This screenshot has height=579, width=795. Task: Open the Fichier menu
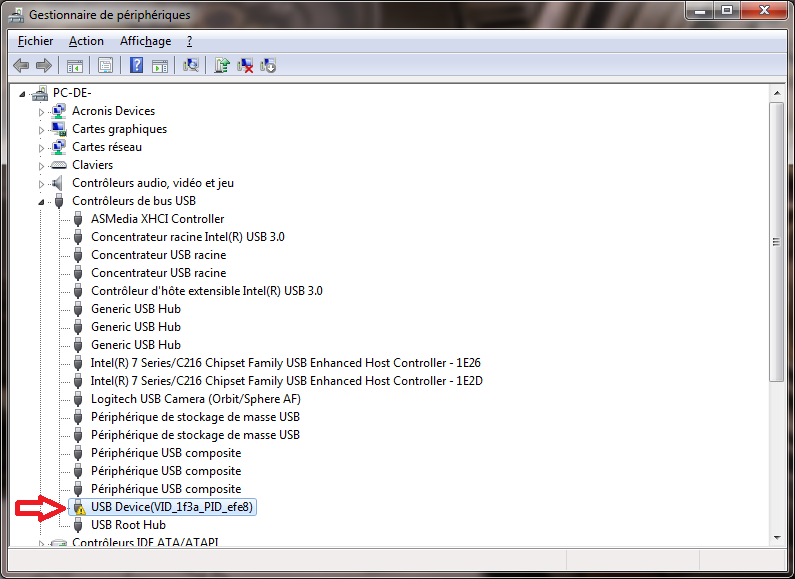(35, 41)
